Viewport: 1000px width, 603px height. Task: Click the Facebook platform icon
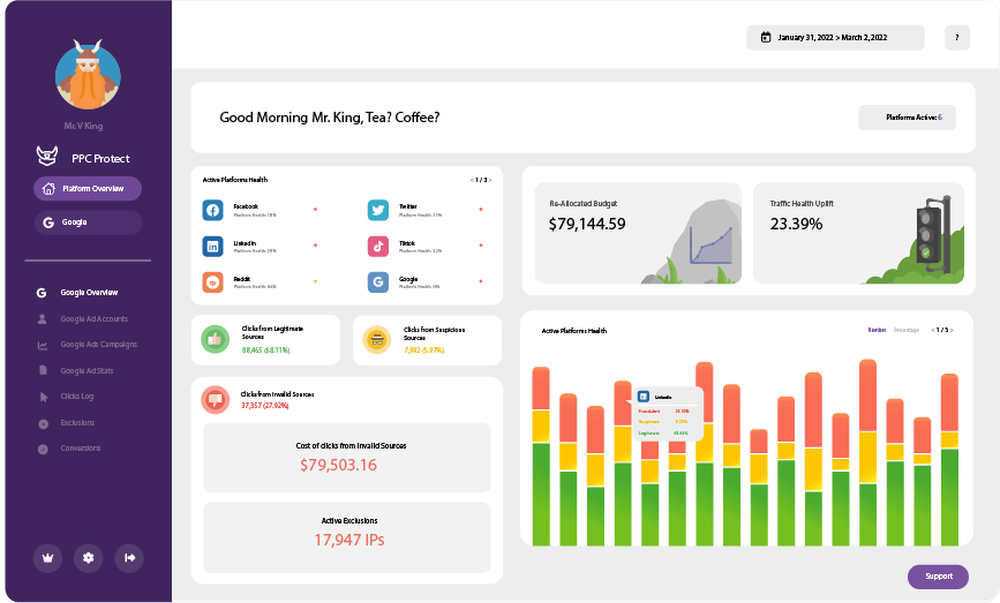(212, 210)
